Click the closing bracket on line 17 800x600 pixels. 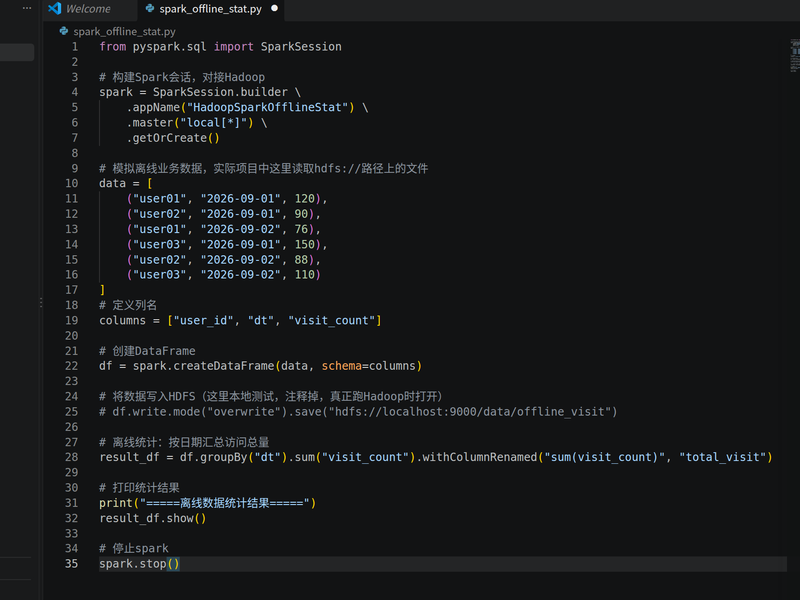pyautogui.click(x=102, y=290)
